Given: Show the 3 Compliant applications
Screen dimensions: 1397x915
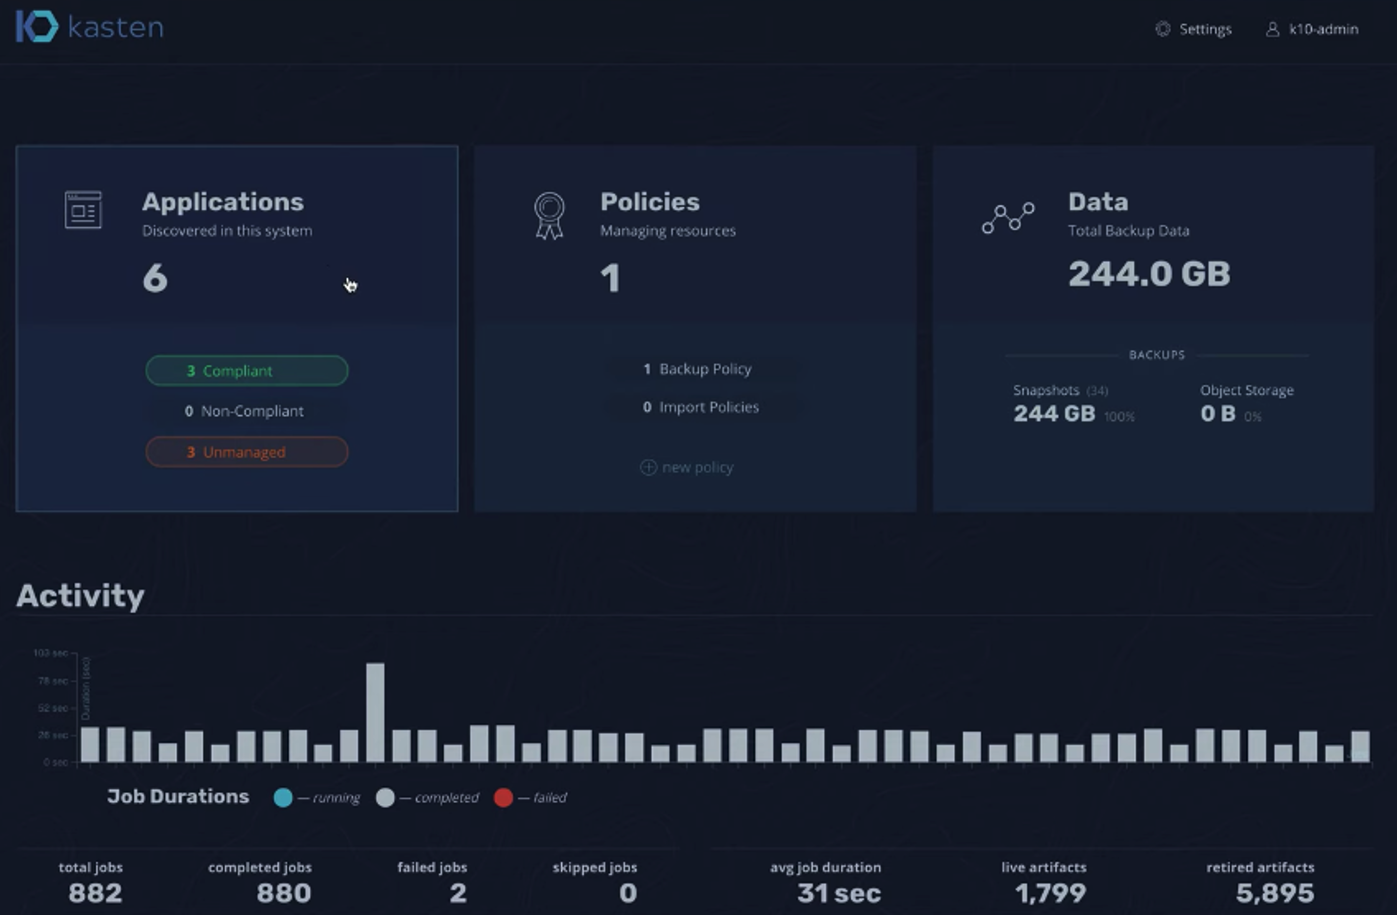Looking at the screenshot, I should 247,371.
